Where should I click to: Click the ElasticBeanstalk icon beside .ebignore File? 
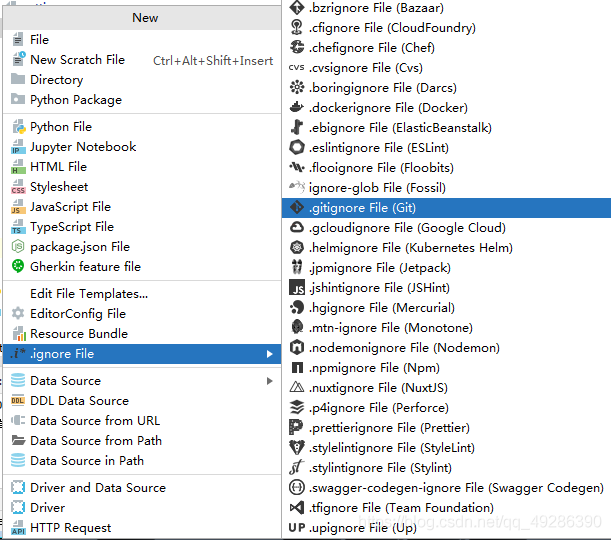coord(297,127)
